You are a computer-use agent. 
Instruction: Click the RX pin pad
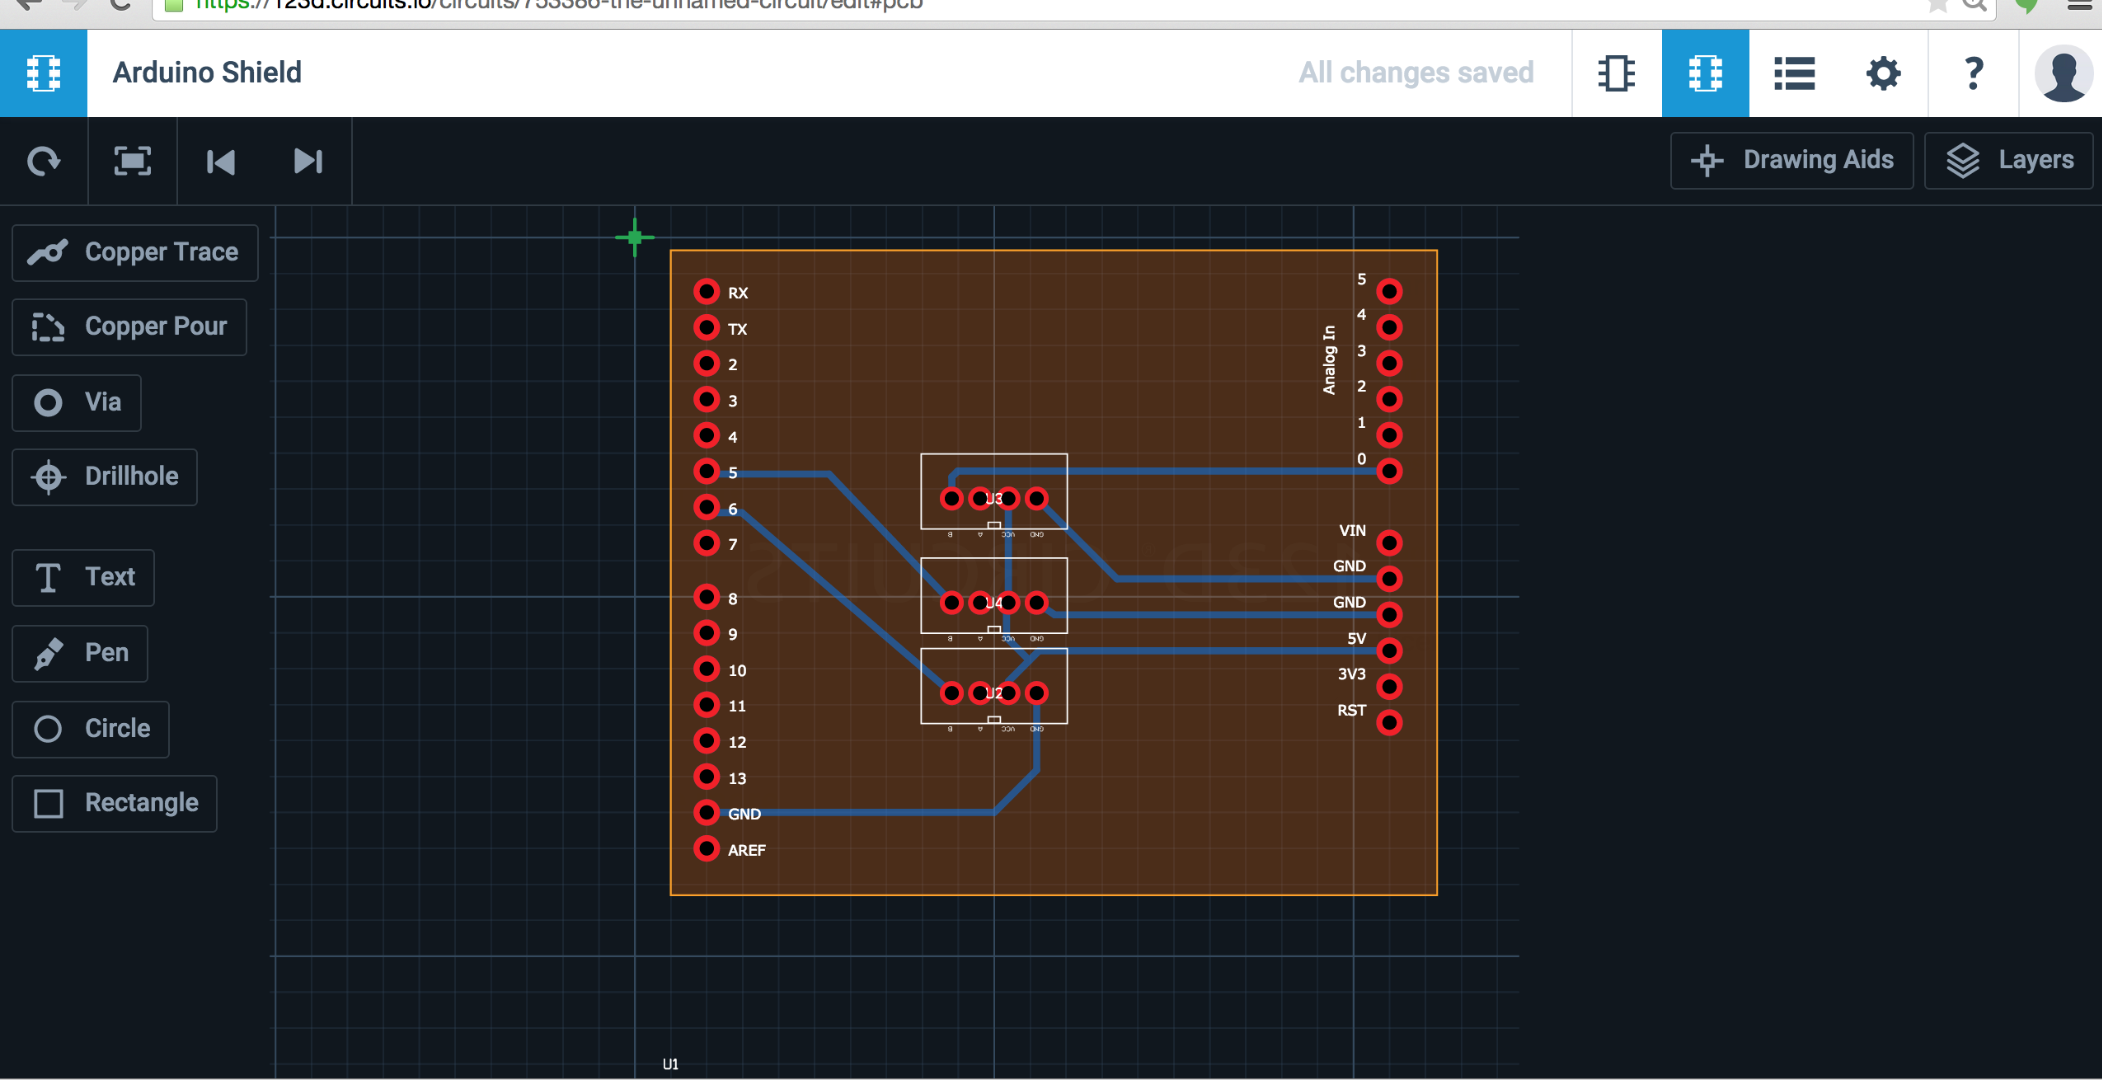(x=705, y=291)
